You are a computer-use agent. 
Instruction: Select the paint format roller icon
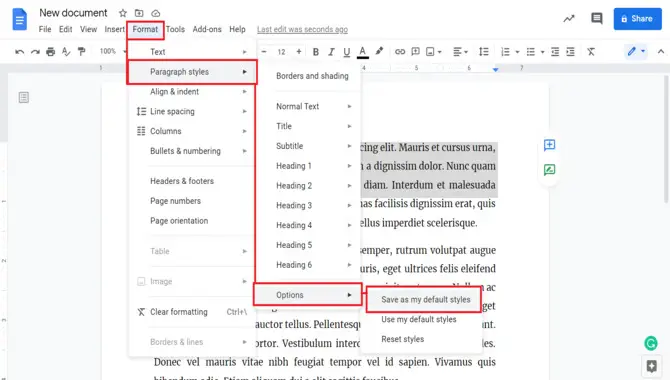pyautogui.click(x=81, y=52)
